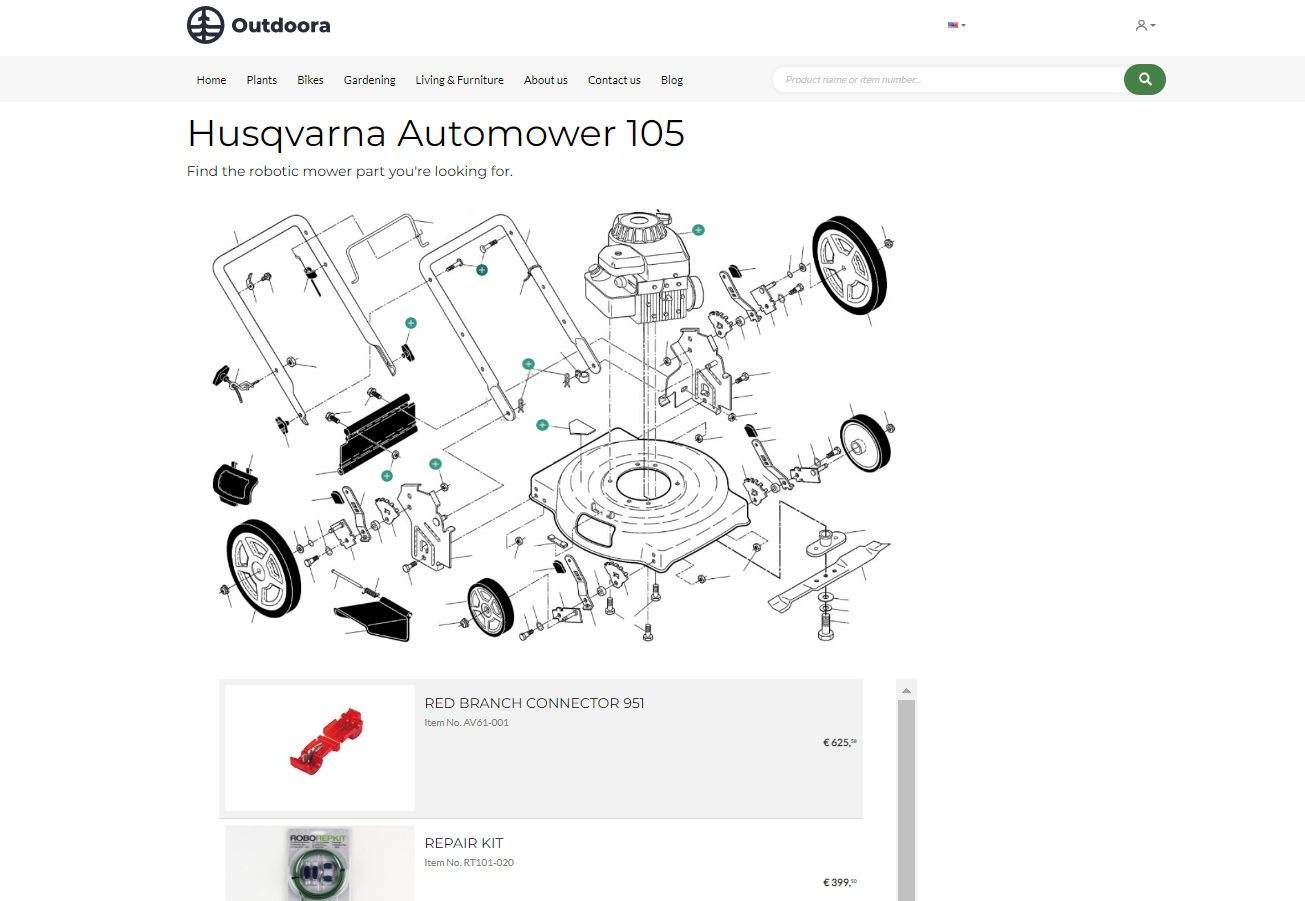Click the Outdoora brand name text
The image size is (1305, 901).
click(x=281, y=26)
